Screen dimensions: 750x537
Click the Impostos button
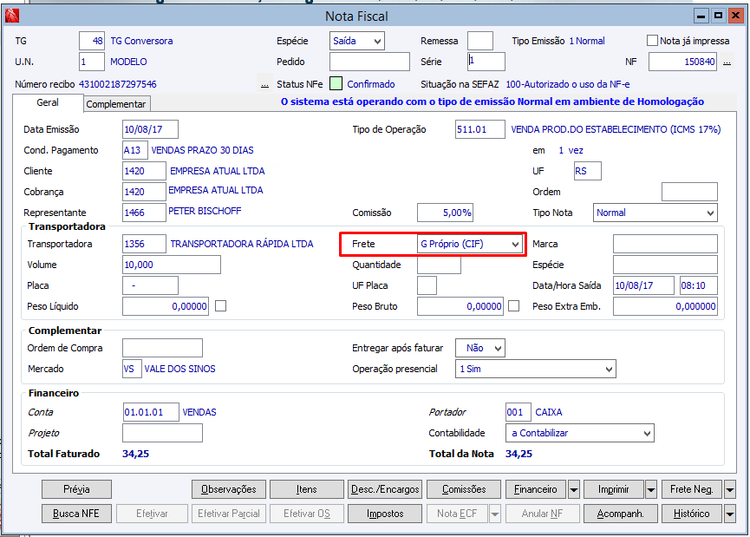pos(385,514)
